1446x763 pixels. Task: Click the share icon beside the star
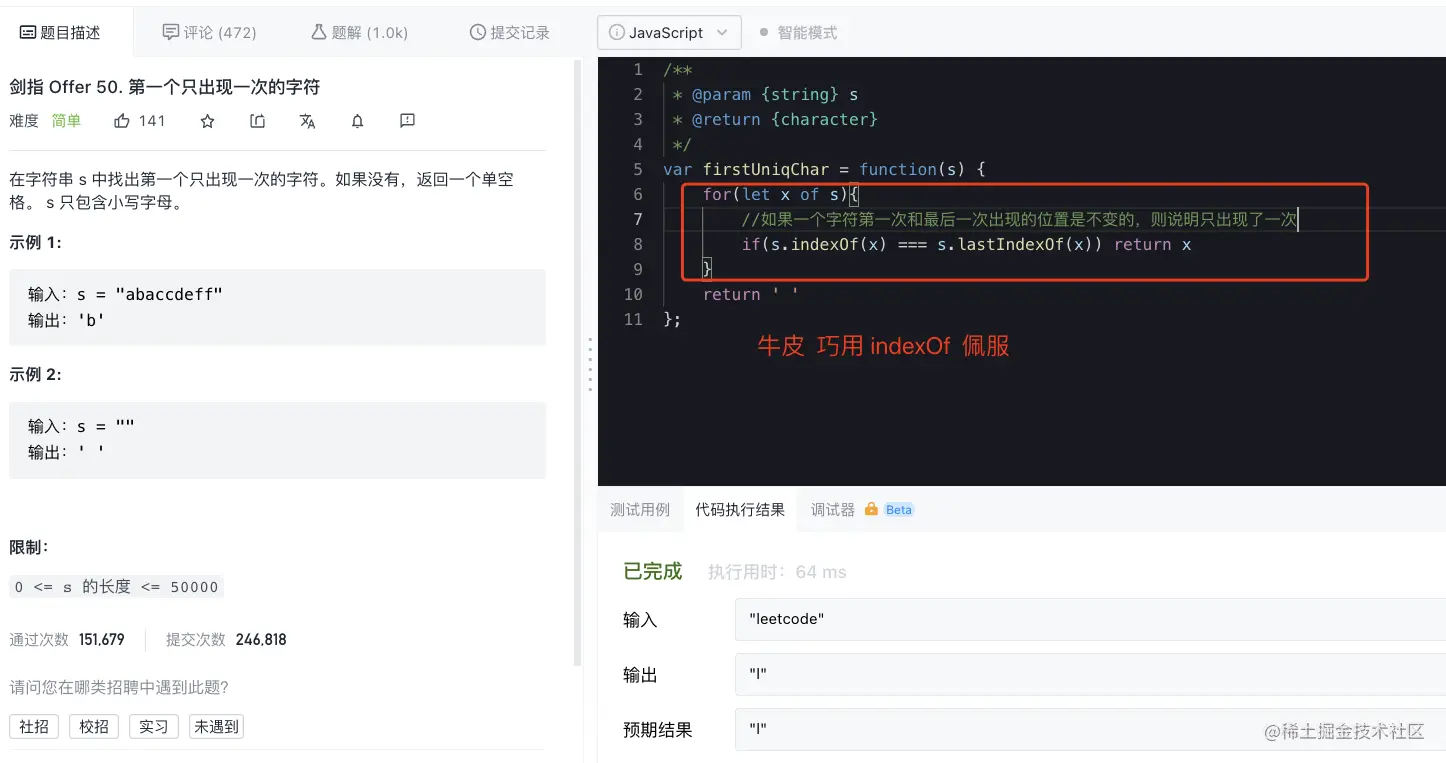(257, 121)
